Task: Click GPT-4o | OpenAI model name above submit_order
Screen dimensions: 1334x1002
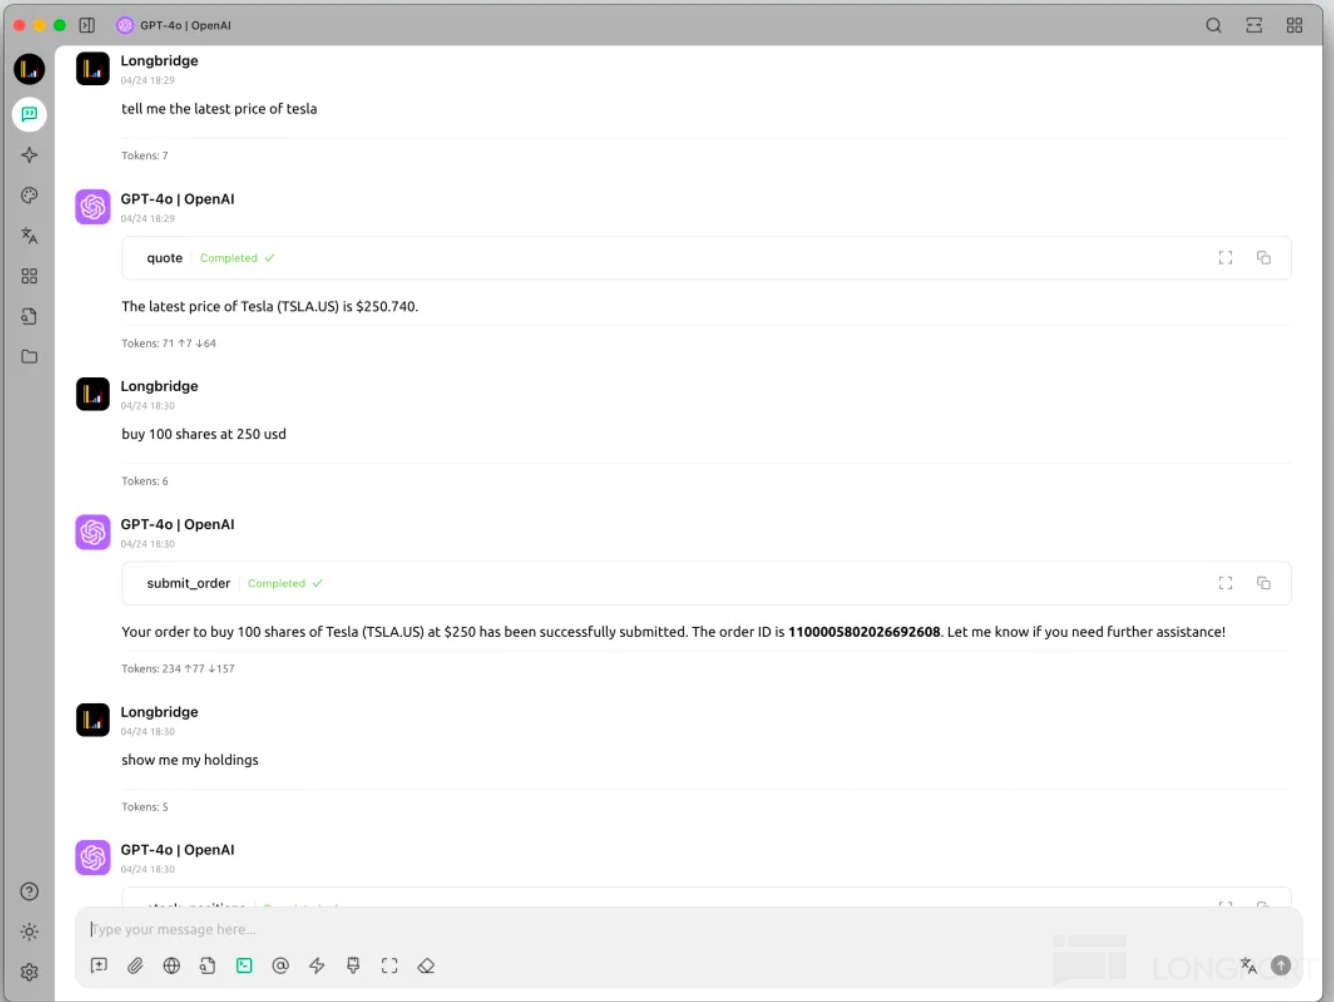Action: 178,524
